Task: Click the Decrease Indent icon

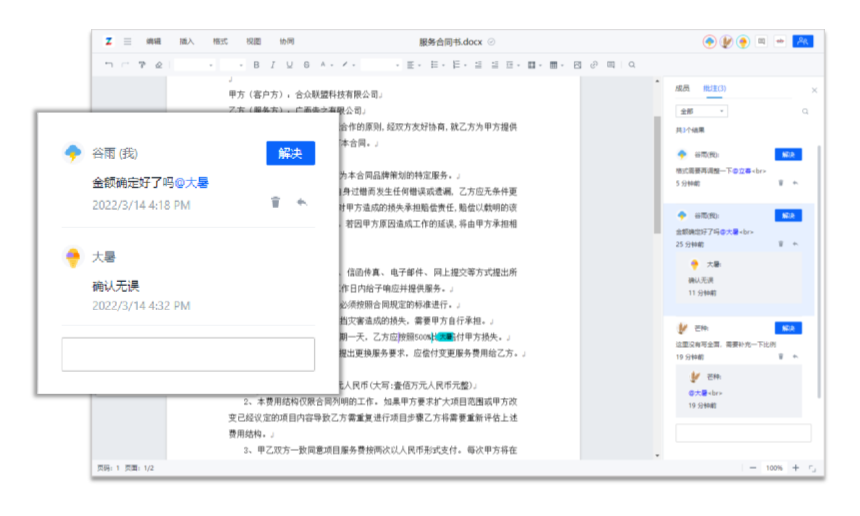Action: pos(478,65)
